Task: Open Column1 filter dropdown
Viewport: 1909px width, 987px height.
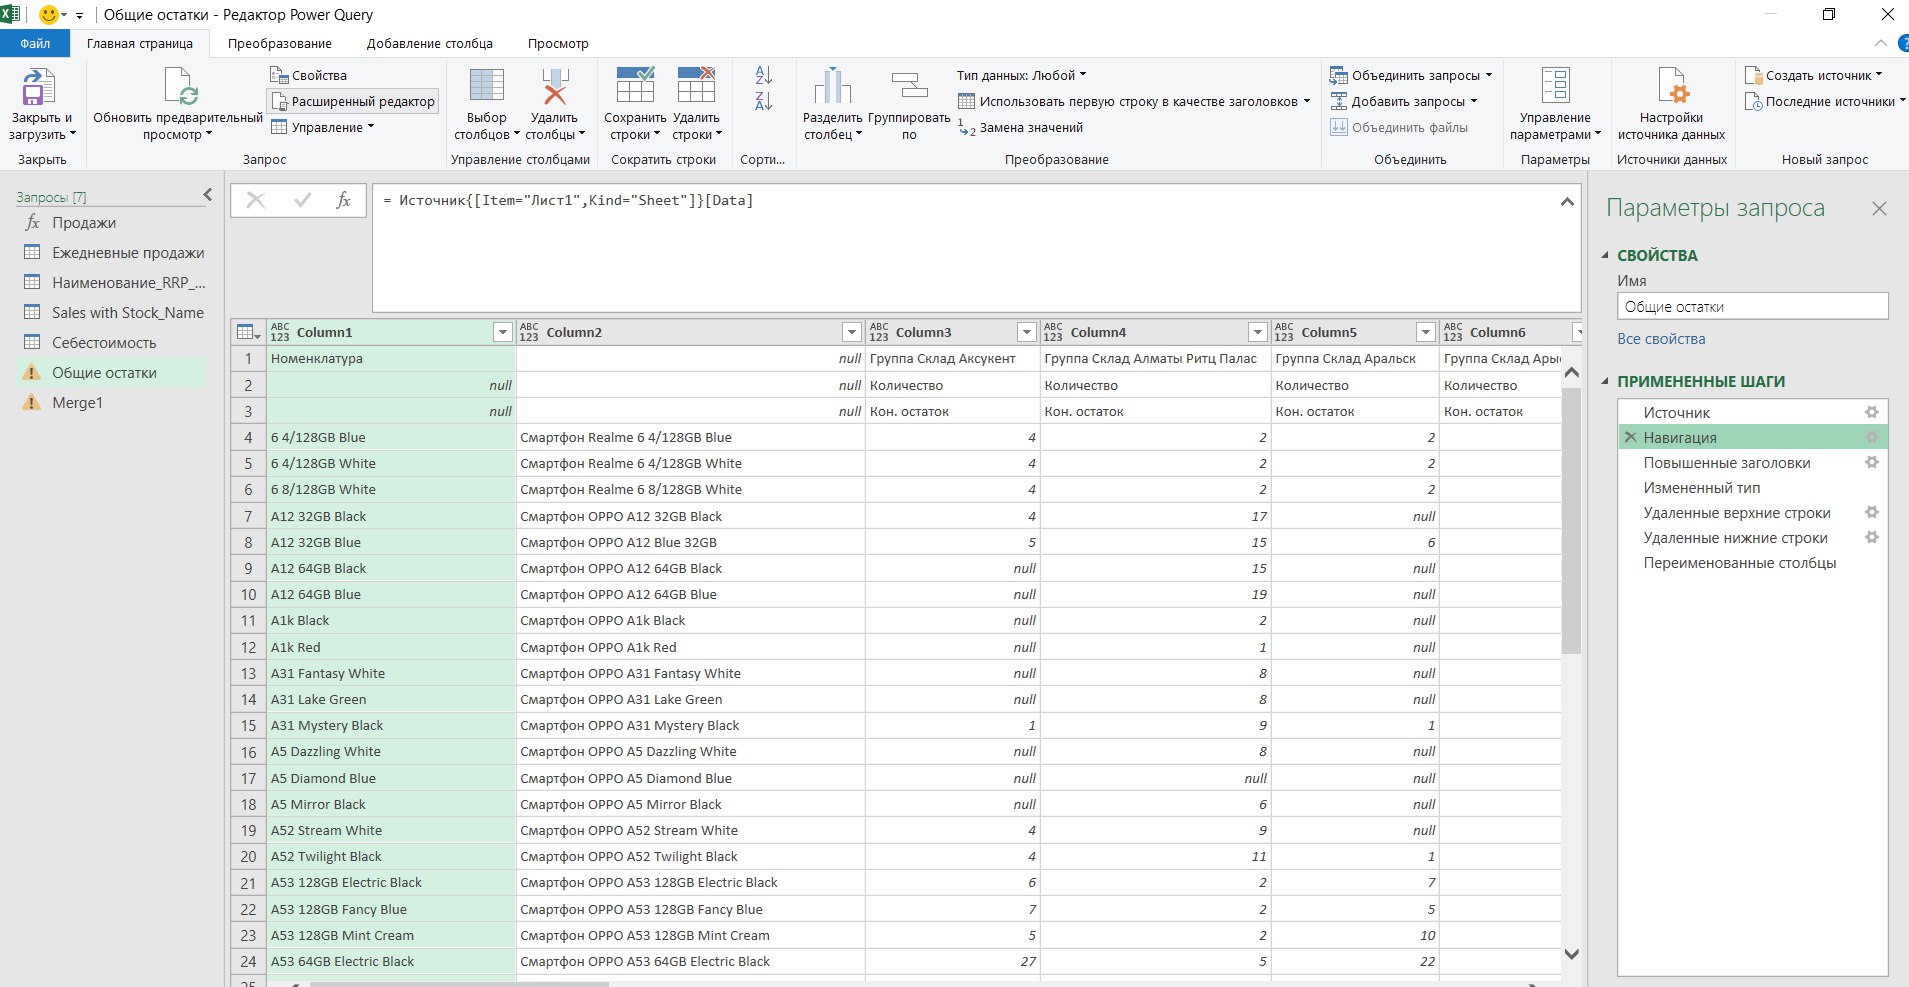Action: click(503, 332)
